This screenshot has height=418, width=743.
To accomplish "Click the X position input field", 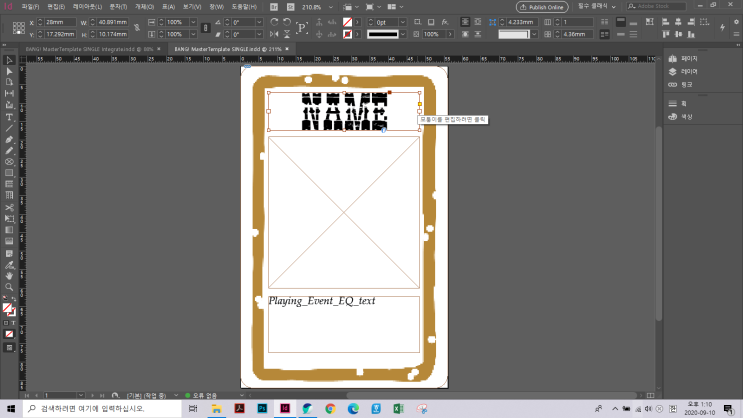I will tap(60, 22).
